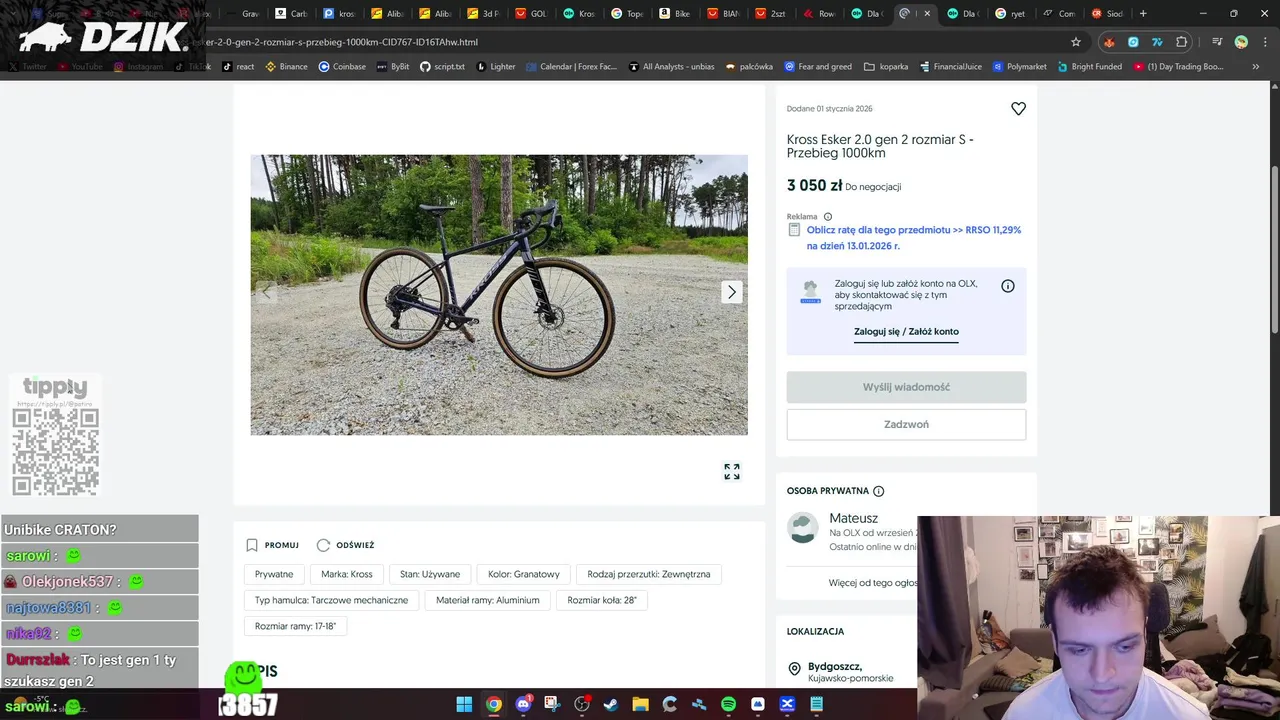Open a new browser tab
The image size is (1280, 720).
pos(1143,13)
